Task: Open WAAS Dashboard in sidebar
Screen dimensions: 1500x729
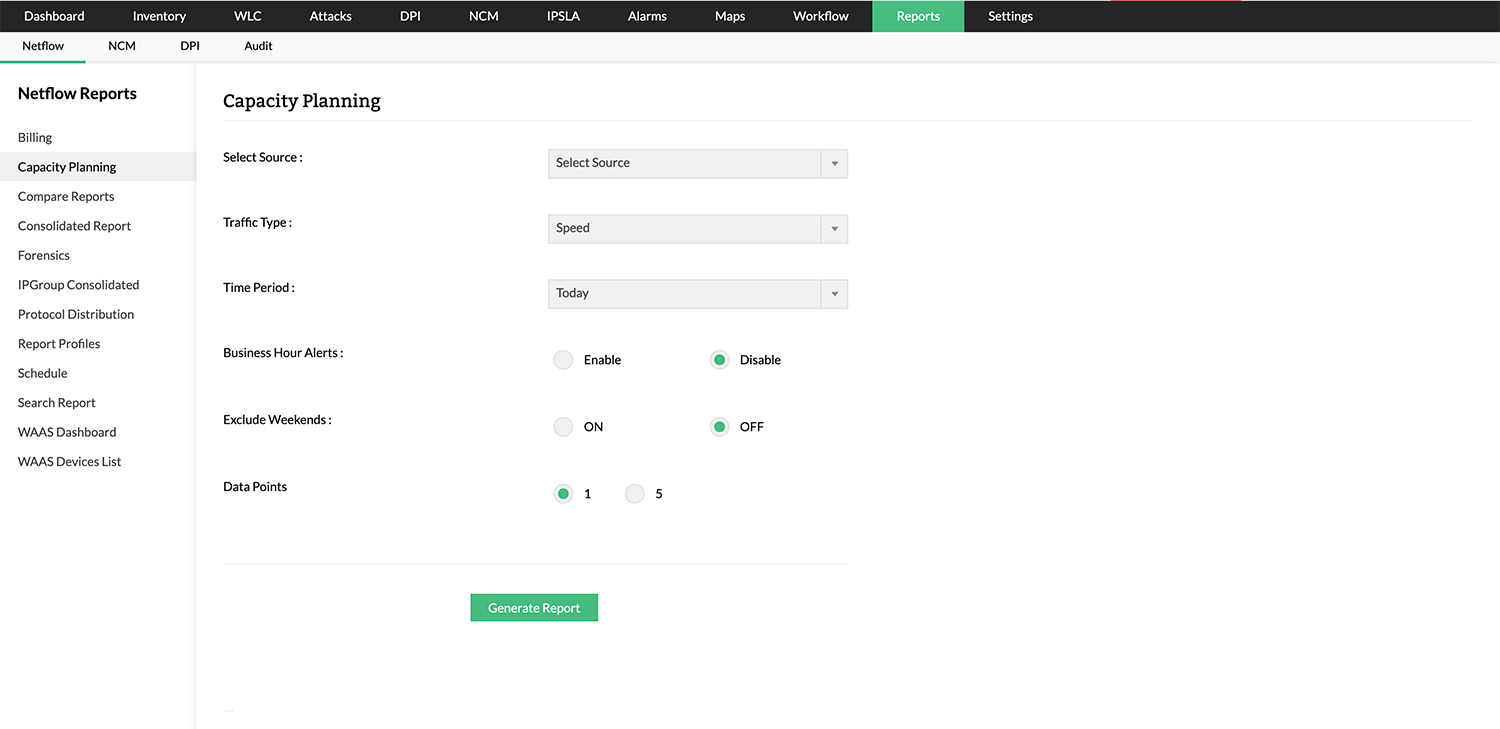Action: [x=67, y=433]
